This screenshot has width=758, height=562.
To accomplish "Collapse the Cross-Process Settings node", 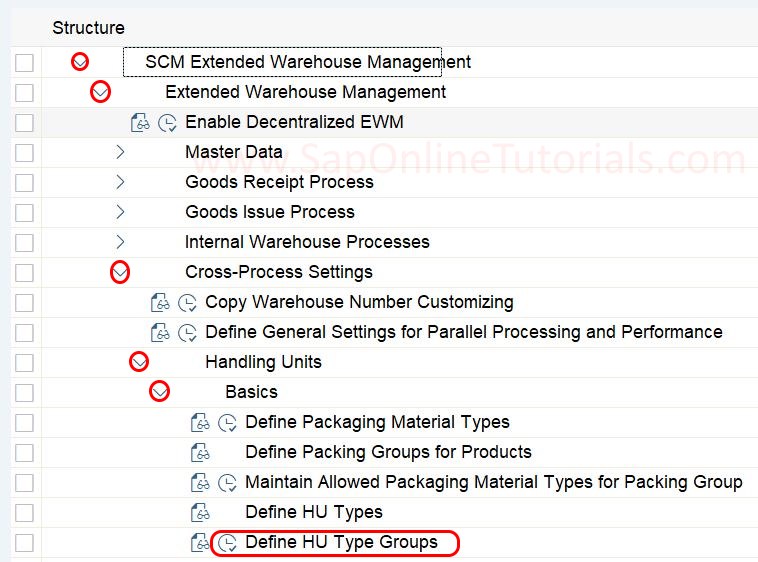I will (x=120, y=272).
